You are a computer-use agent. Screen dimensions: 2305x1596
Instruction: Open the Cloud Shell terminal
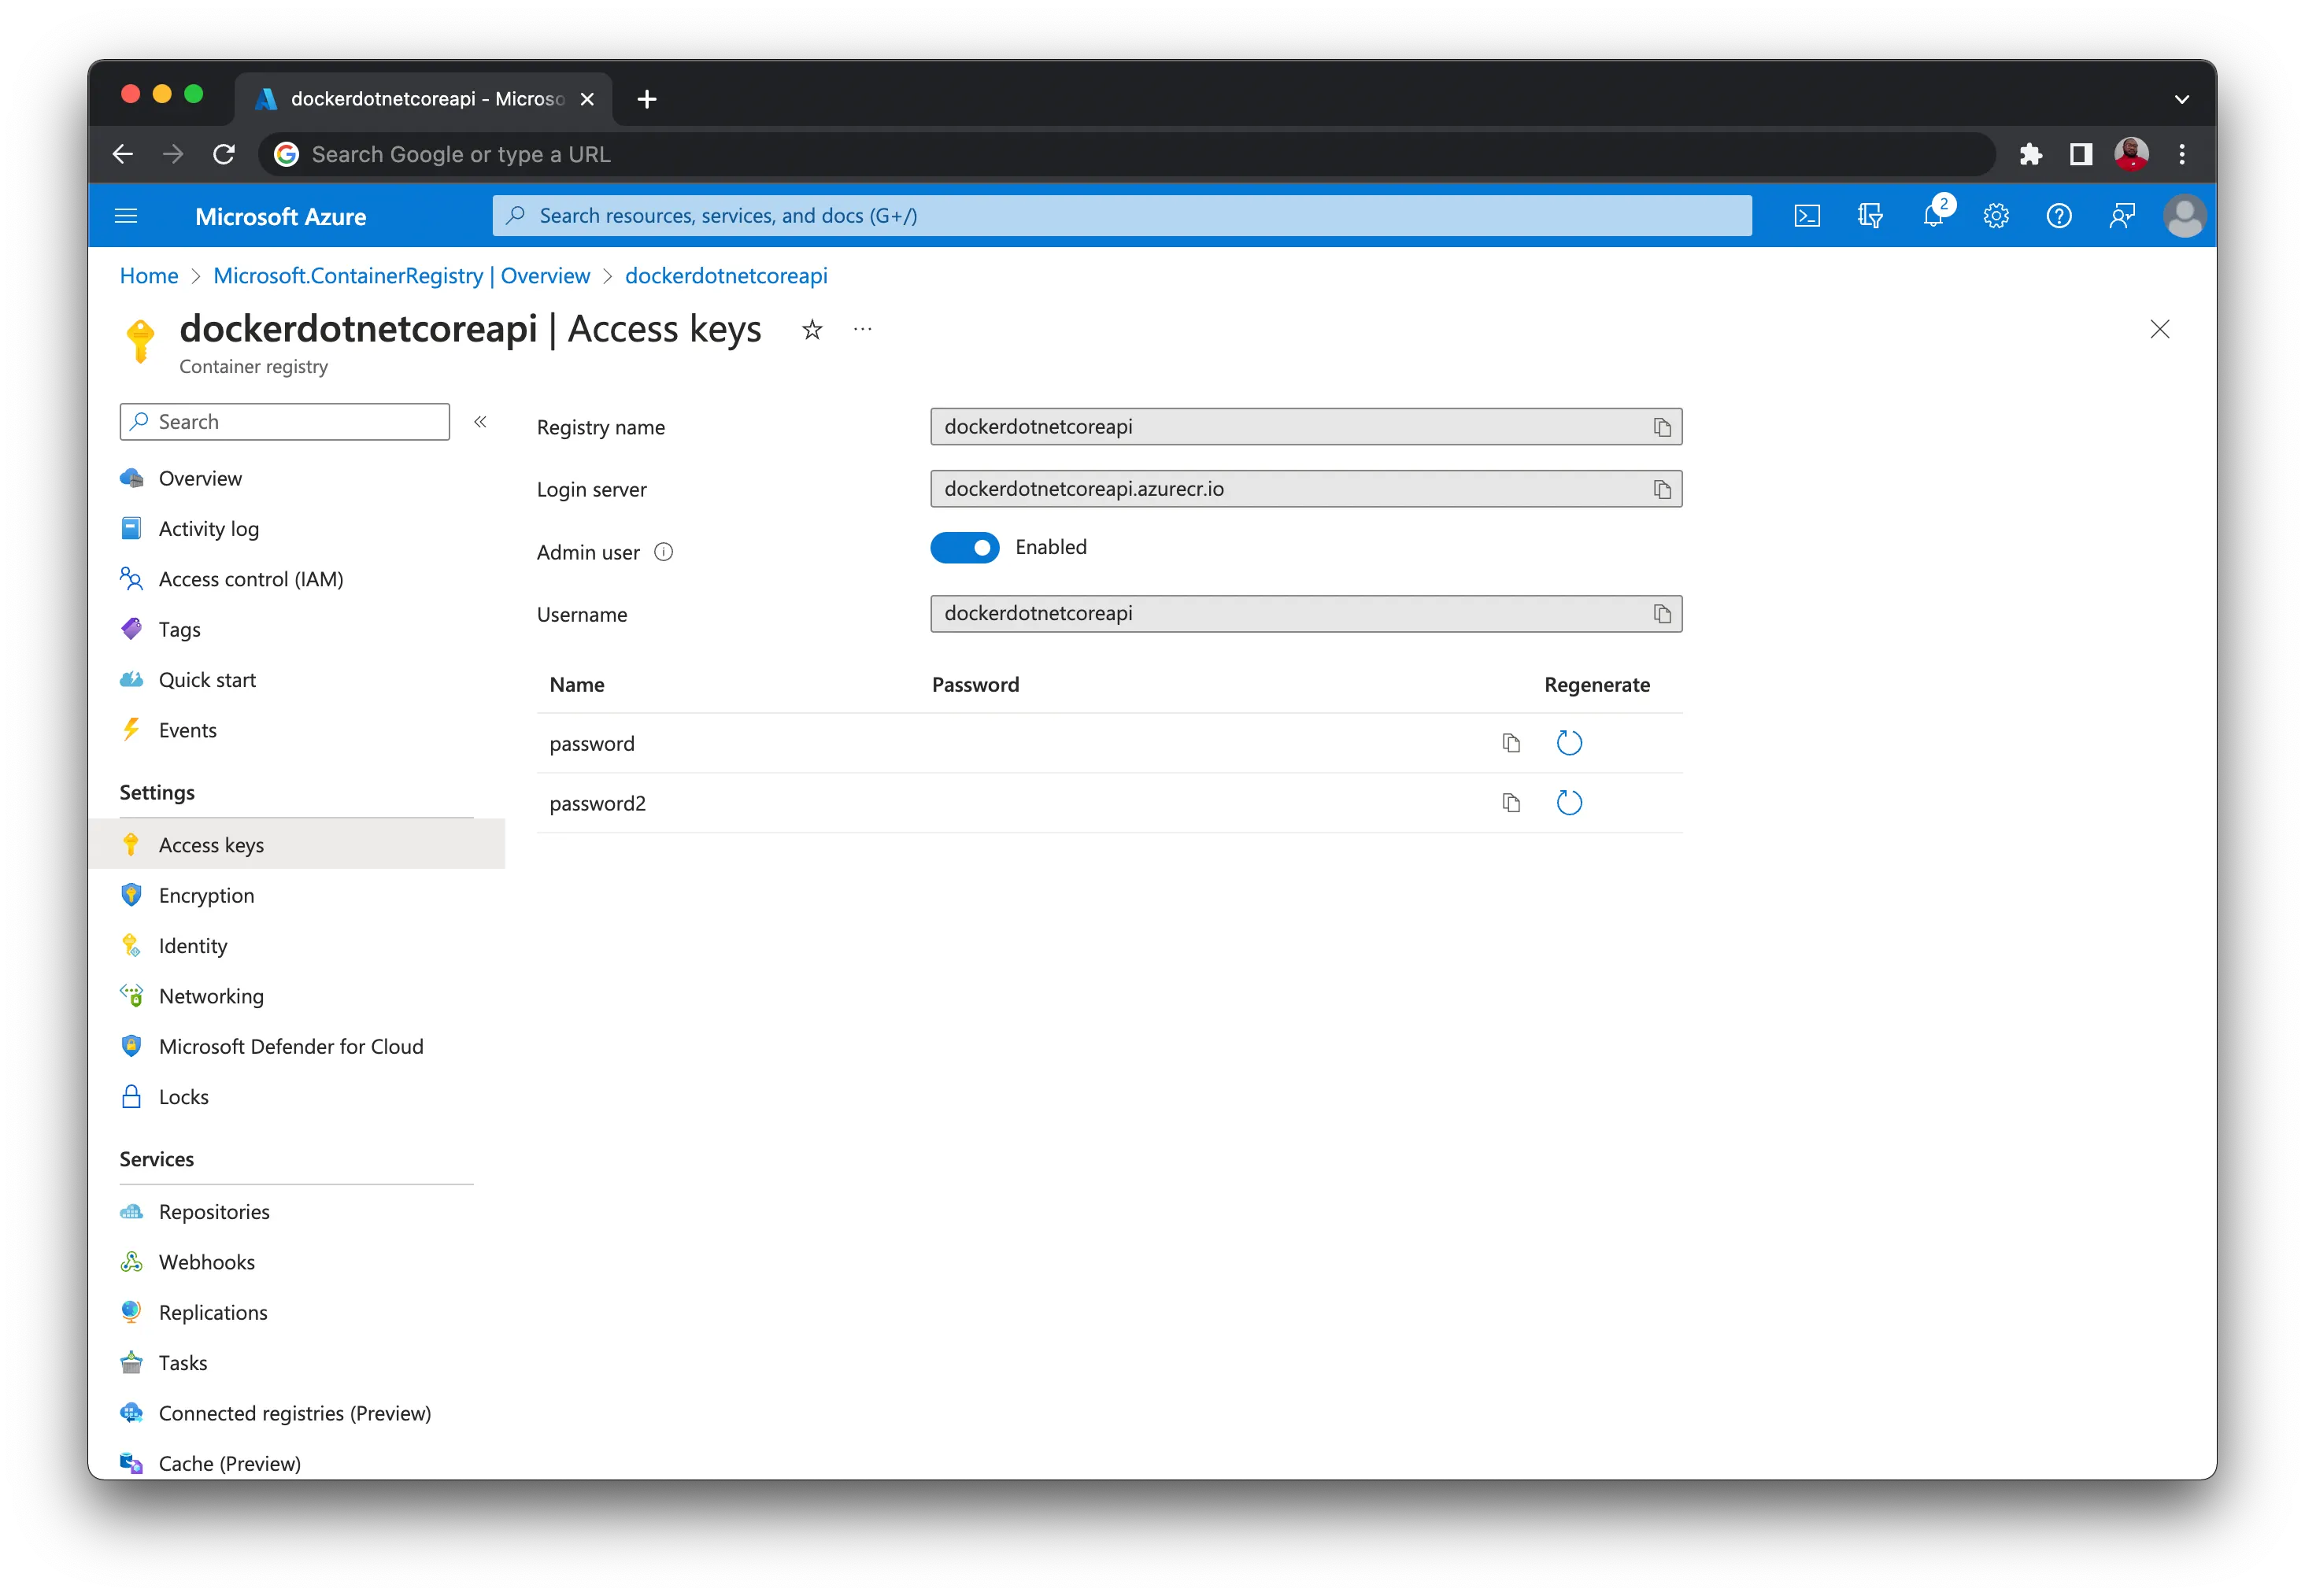coord(1807,215)
